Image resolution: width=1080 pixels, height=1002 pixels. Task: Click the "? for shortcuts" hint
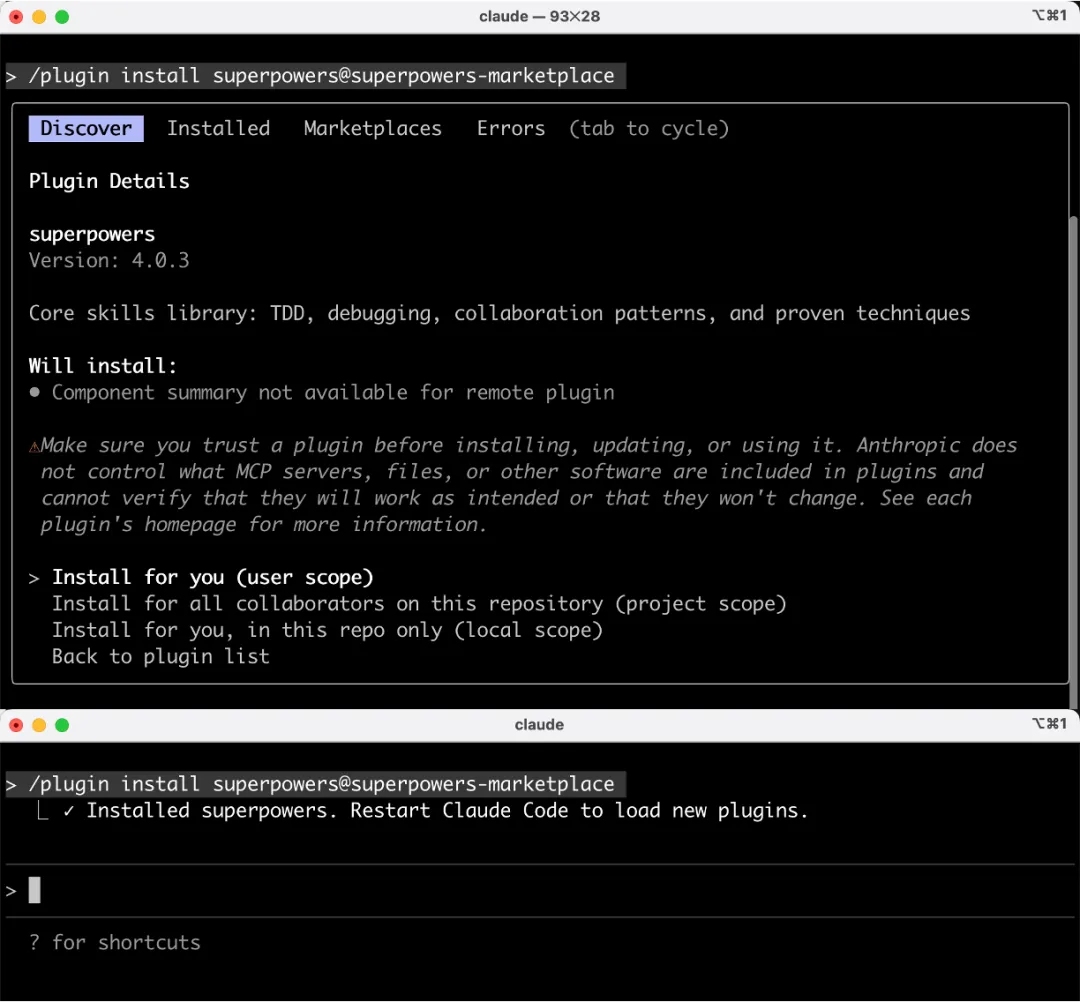(115, 943)
